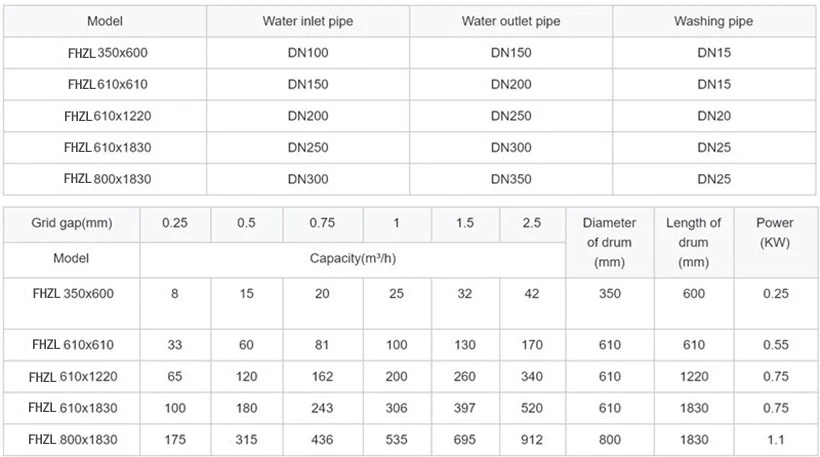Screen dimensions: 820x457
Task: Select the Power (KW) column header
Action: 776,232
